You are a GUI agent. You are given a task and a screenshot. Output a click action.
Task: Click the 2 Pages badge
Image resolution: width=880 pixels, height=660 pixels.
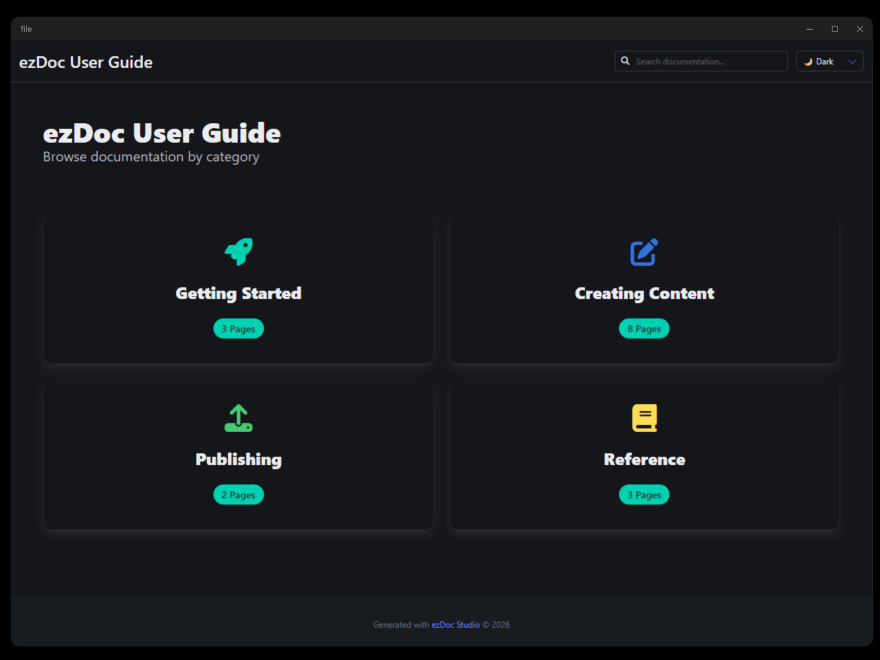pyautogui.click(x=238, y=494)
